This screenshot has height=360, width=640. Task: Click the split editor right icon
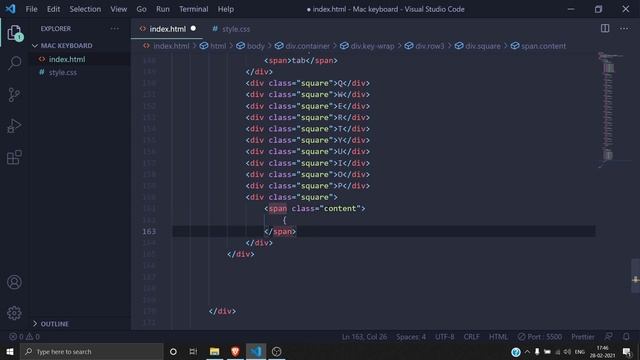[x=605, y=28]
